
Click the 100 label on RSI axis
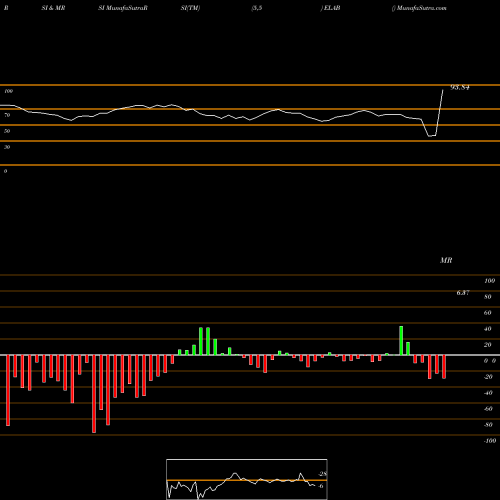pyautogui.click(x=8, y=91)
